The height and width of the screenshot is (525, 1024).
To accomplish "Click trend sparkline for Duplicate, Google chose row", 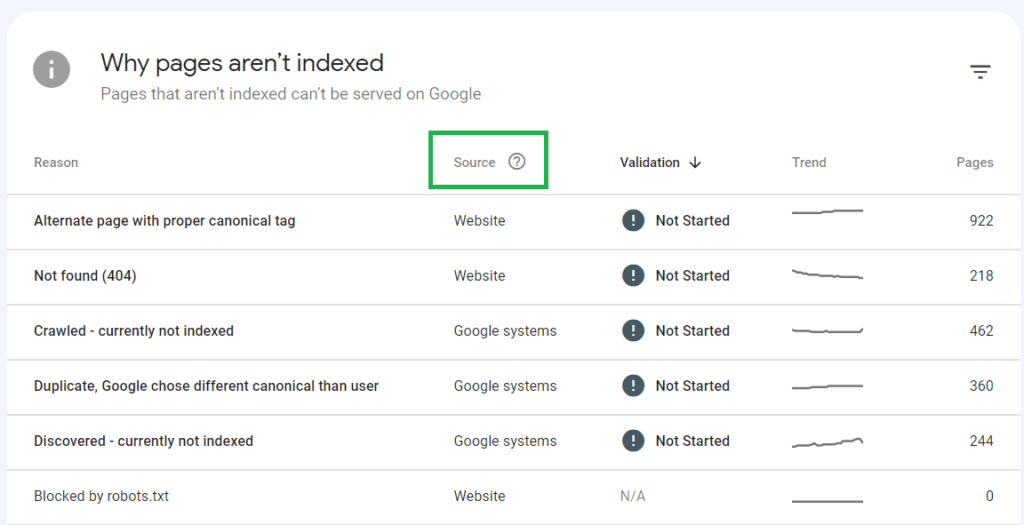I will pyautogui.click(x=827, y=387).
